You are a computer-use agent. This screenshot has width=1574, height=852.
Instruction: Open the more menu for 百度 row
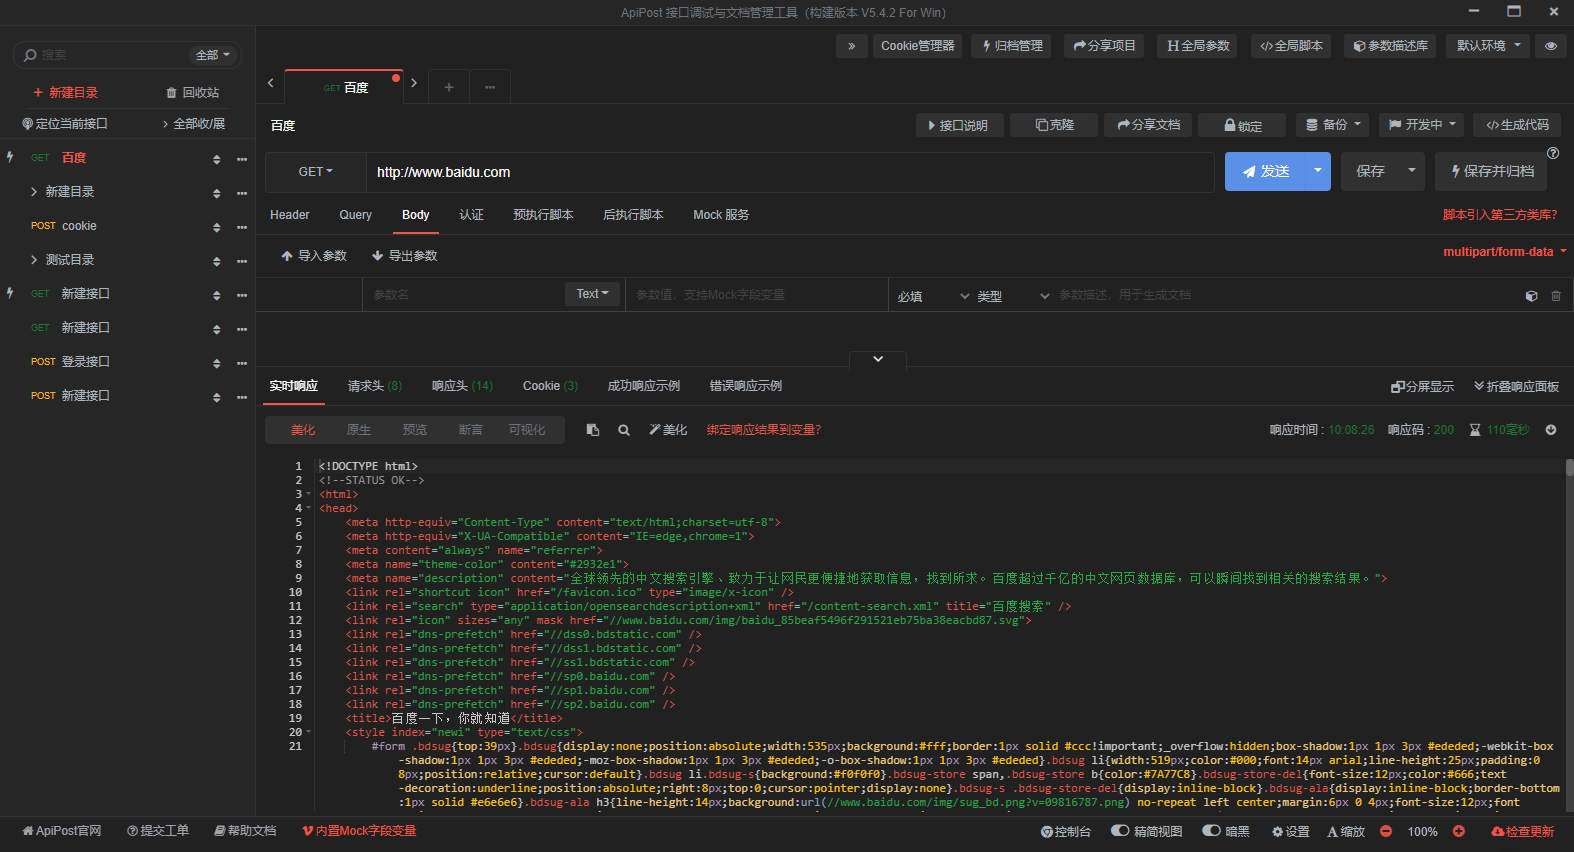(242, 159)
